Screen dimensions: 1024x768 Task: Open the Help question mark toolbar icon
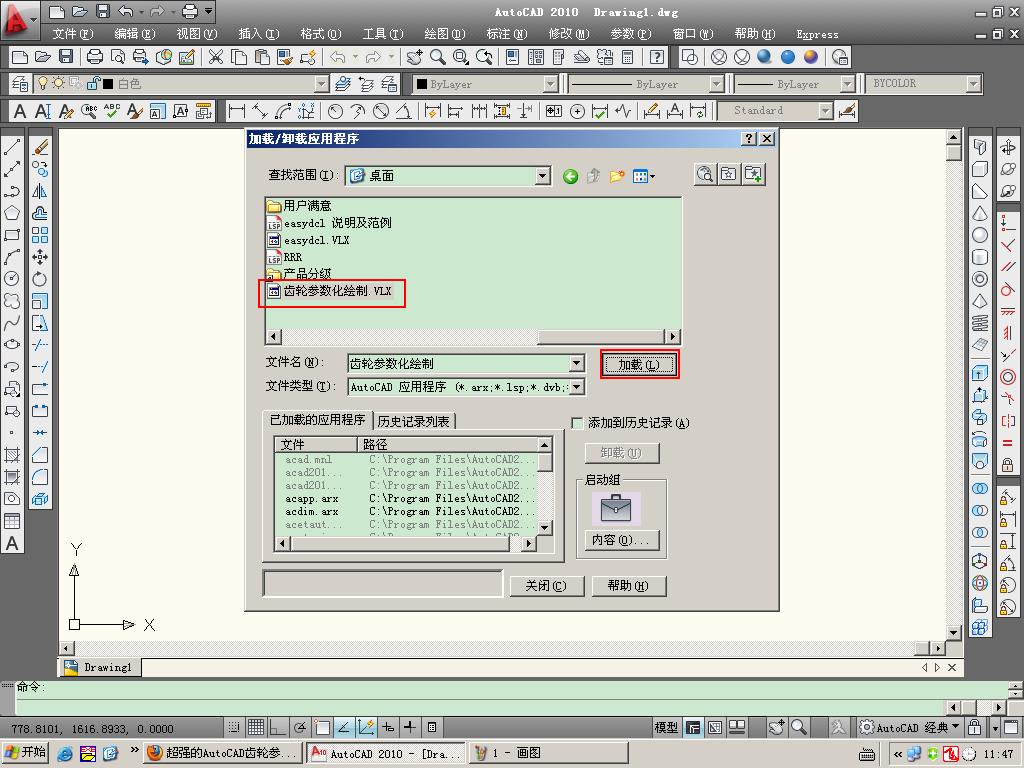point(657,57)
